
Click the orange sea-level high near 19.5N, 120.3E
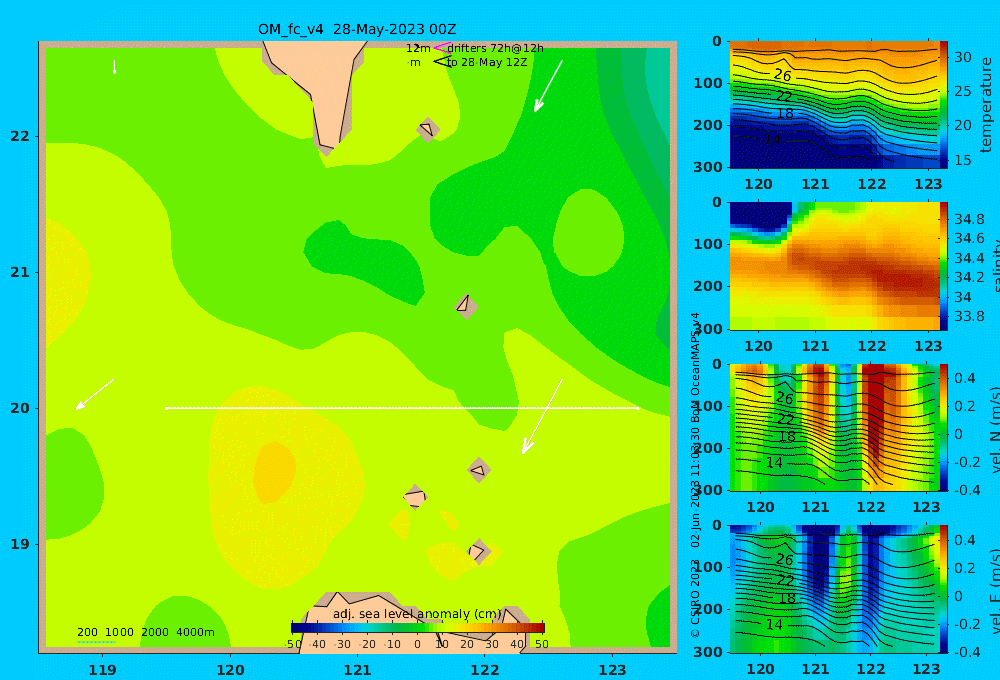coord(274,472)
